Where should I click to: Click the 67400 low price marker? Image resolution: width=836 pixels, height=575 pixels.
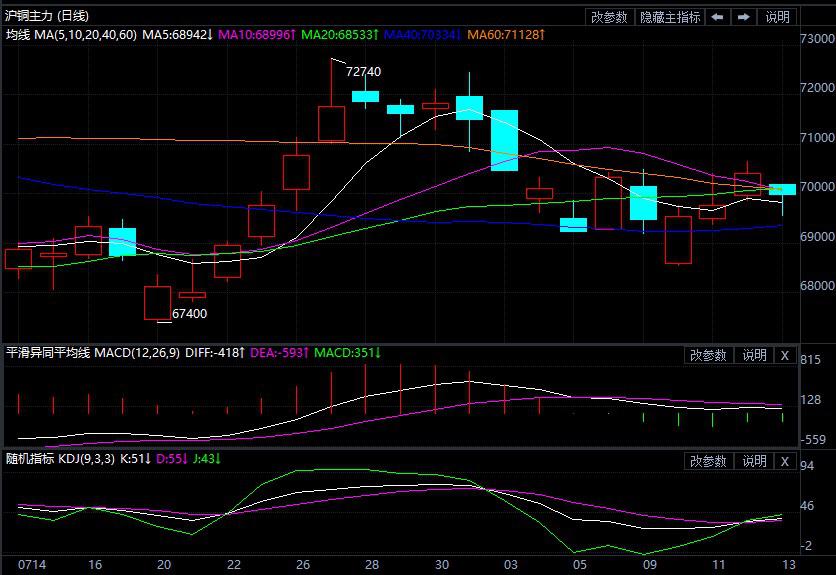pyautogui.click(x=189, y=313)
